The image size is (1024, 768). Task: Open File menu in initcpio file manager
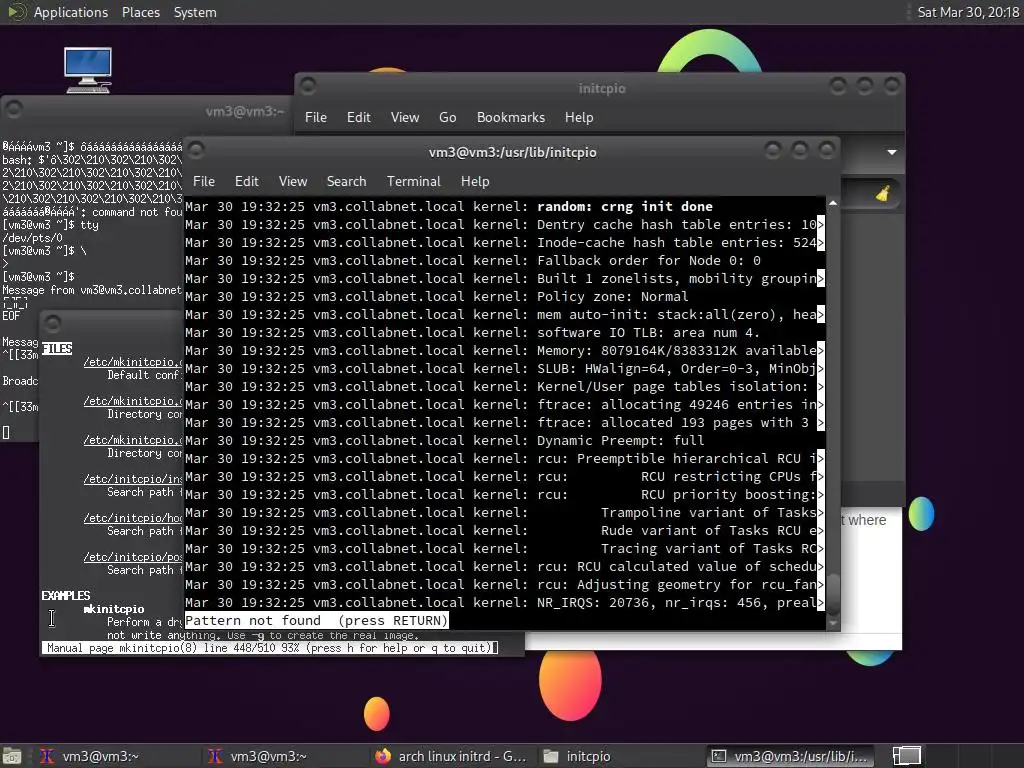(315, 118)
